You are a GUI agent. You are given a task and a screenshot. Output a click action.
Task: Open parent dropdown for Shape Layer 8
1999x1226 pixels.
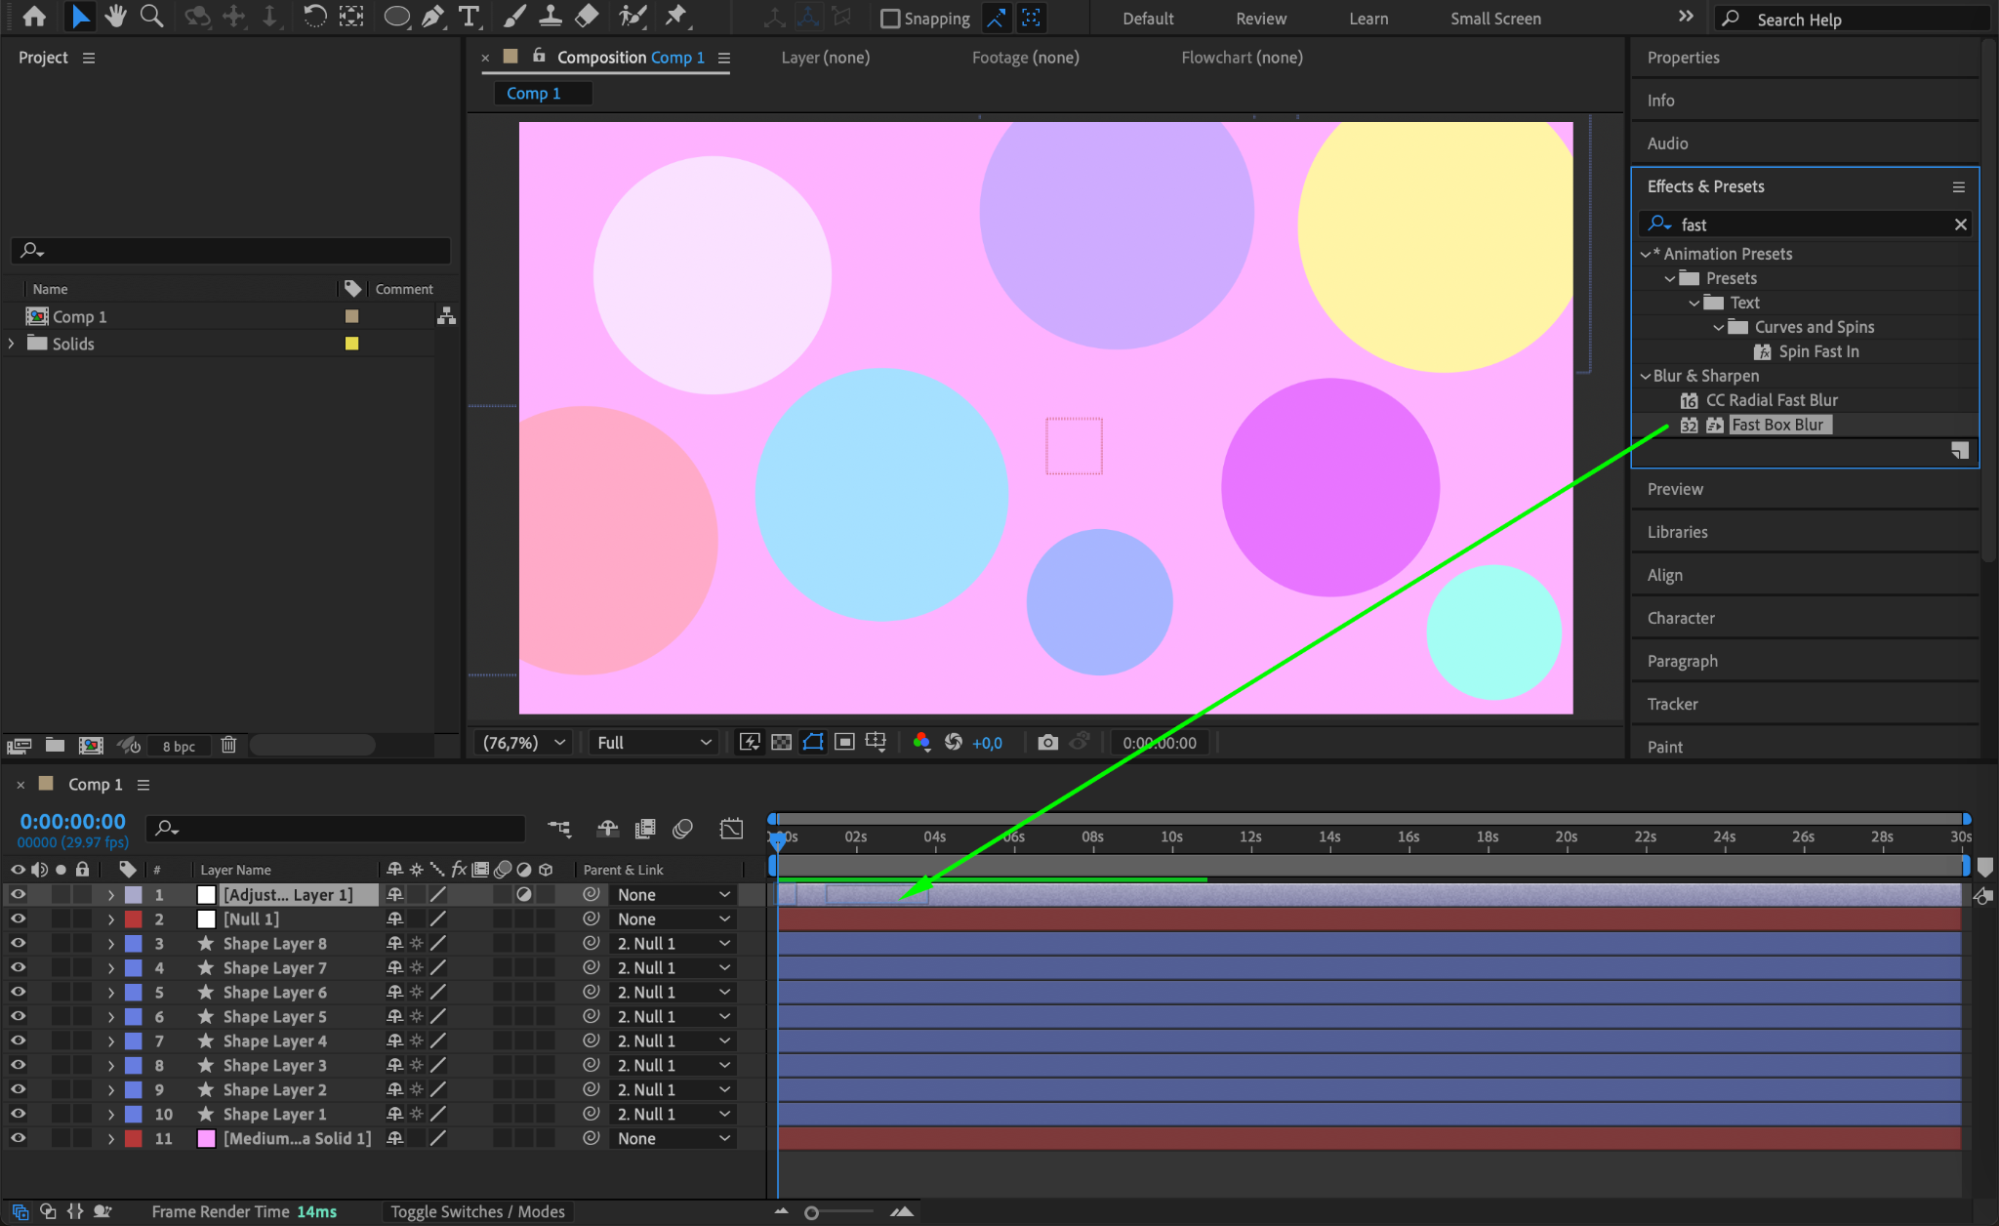click(x=673, y=943)
